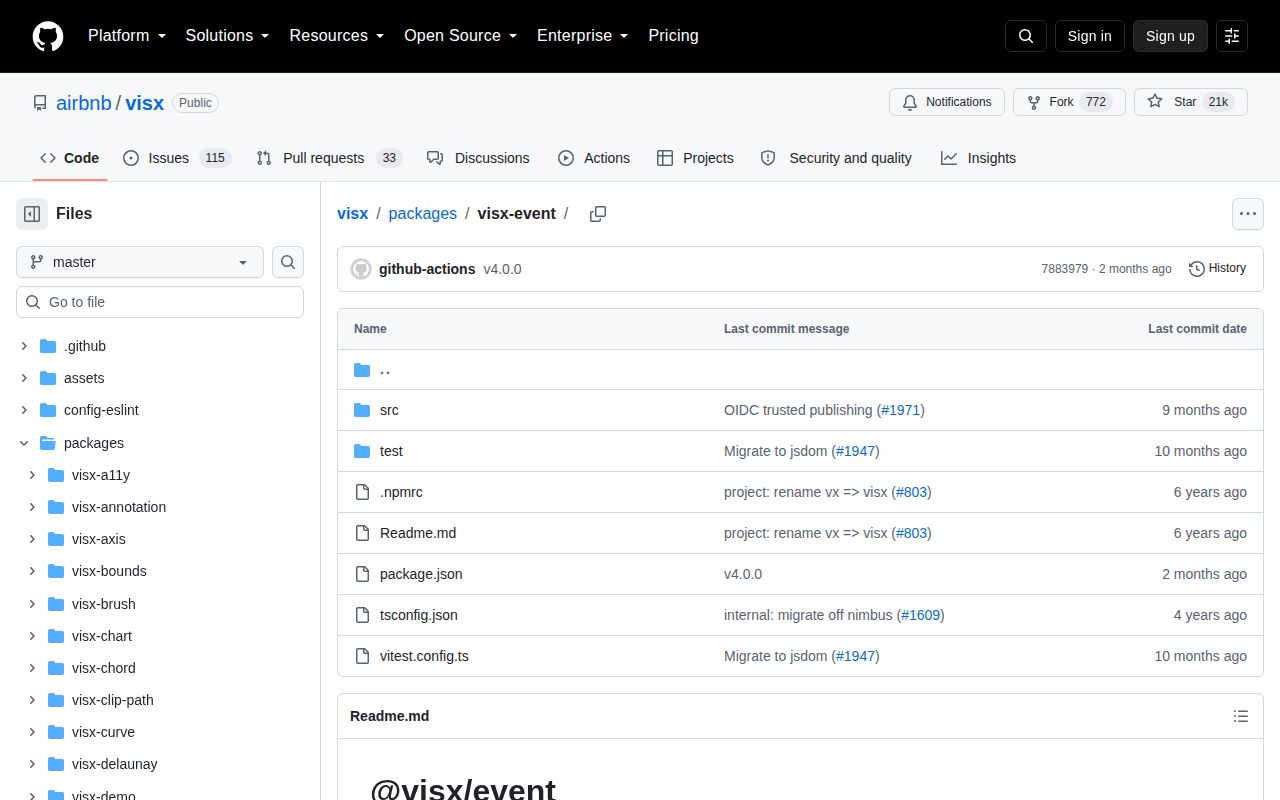
Task: Open the commit History
Action: pyautogui.click(x=1218, y=269)
